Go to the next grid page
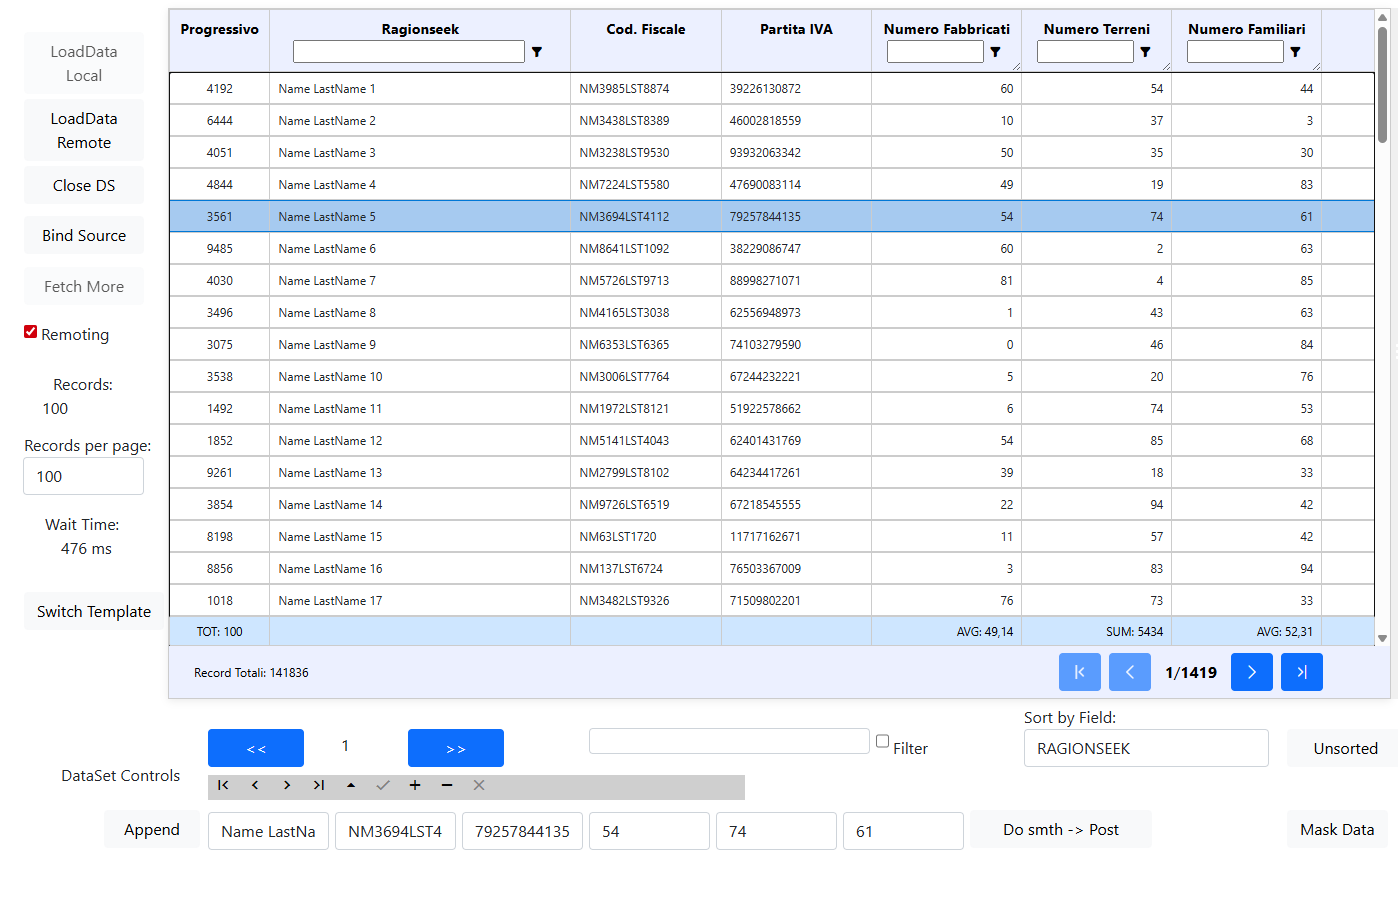 coord(1251,672)
